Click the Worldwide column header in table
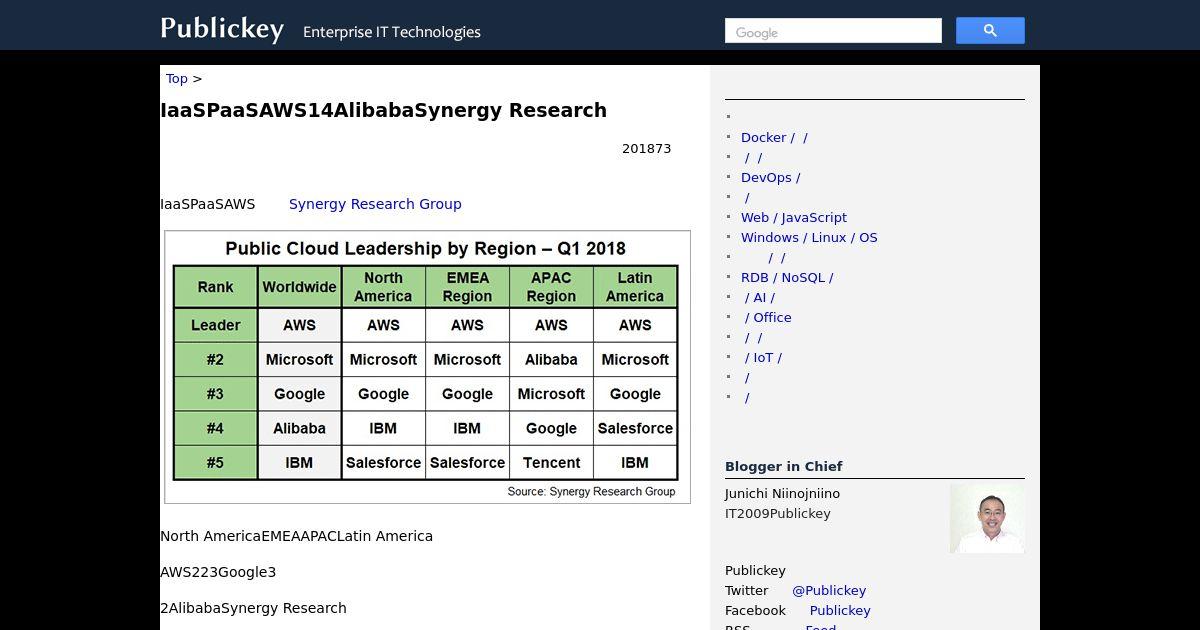The image size is (1200, 630). coord(299,287)
